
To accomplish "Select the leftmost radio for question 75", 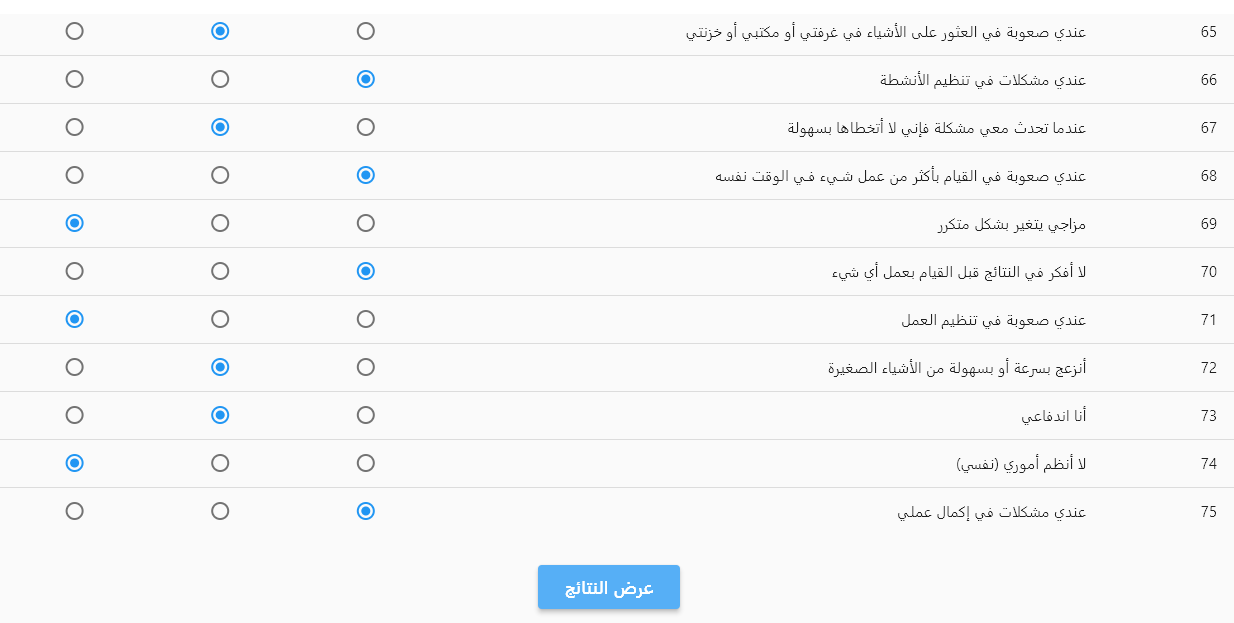I will click(74, 511).
